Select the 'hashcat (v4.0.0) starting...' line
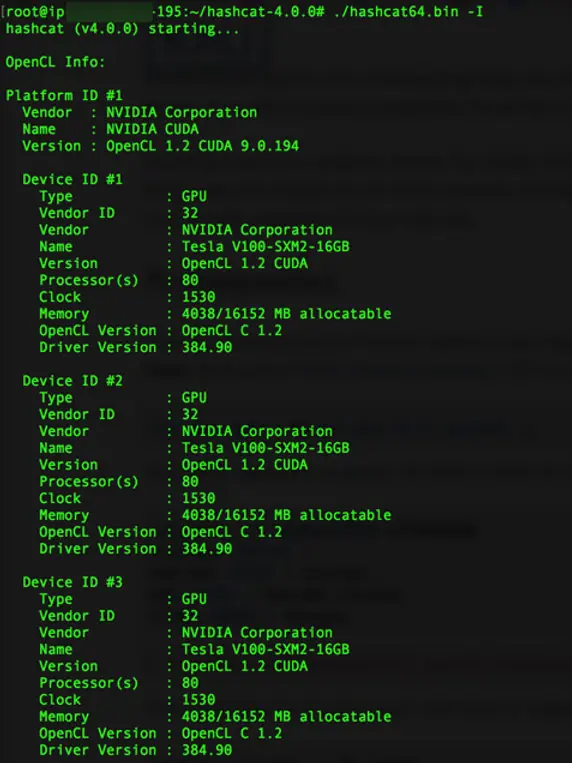This screenshot has height=763, width=572. pos(122,29)
